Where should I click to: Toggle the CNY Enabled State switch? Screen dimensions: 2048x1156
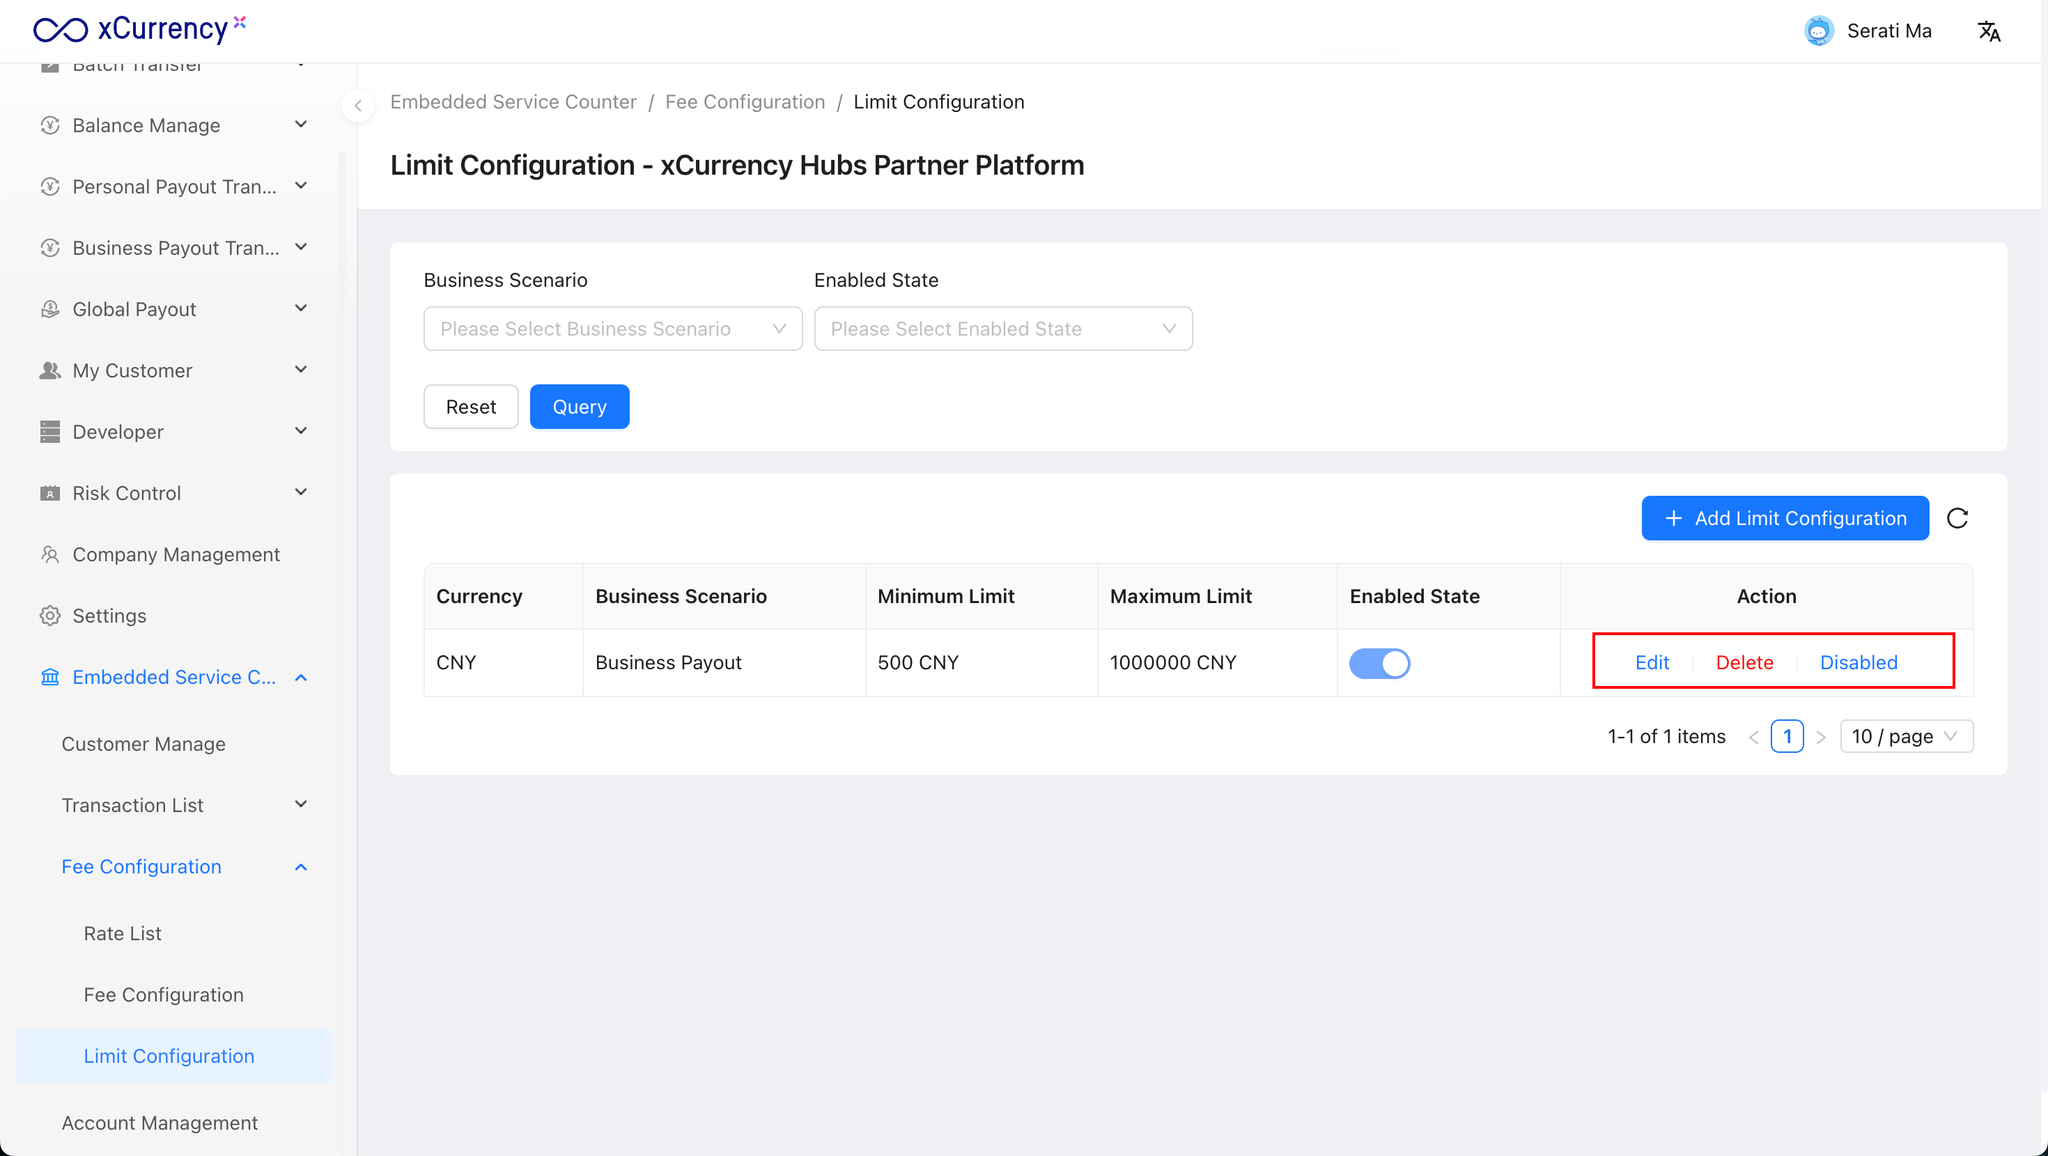[x=1379, y=663]
